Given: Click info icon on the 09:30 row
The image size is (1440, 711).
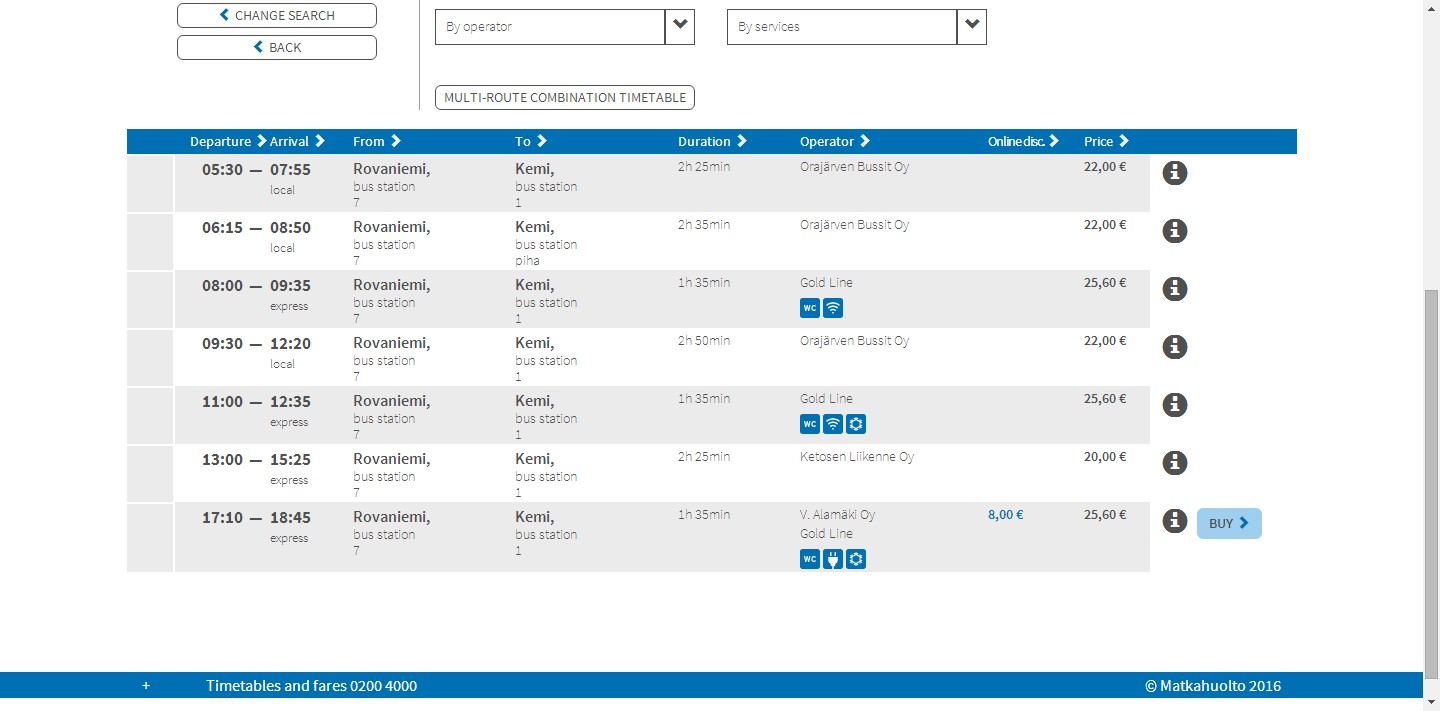Looking at the screenshot, I should click(1175, 347).
